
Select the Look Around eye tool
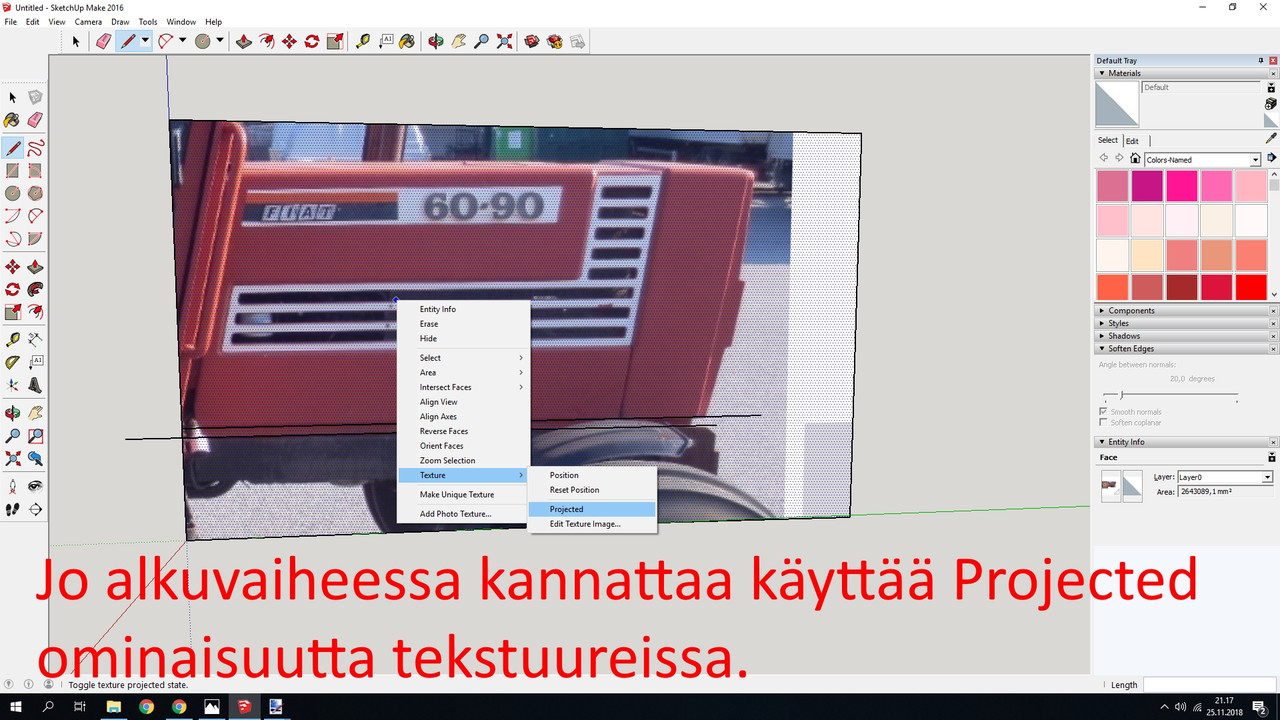click(35, 486)
